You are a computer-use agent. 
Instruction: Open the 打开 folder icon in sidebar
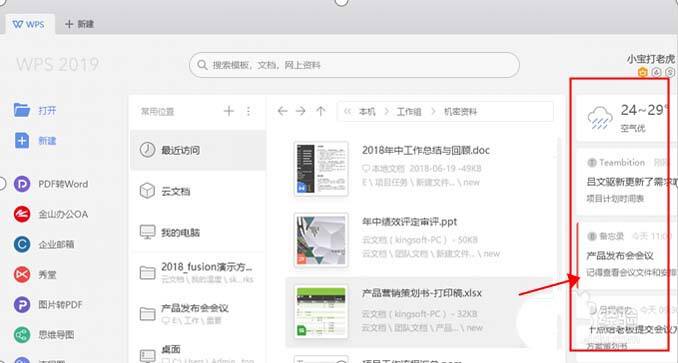pyautogui.click(x=22, y=110)
